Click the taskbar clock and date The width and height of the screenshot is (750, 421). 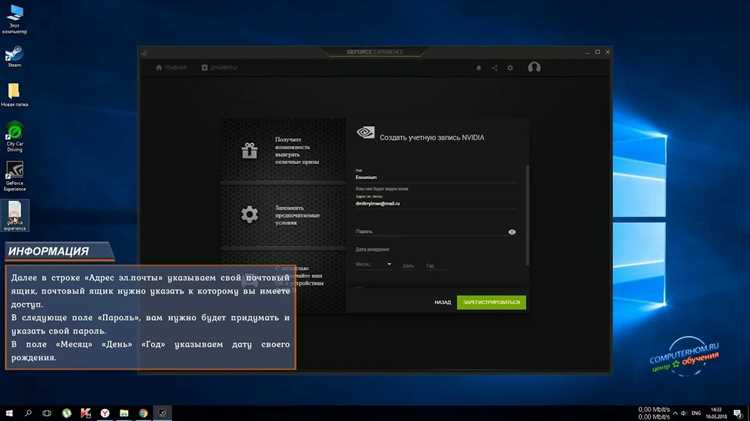pos(716,413)
